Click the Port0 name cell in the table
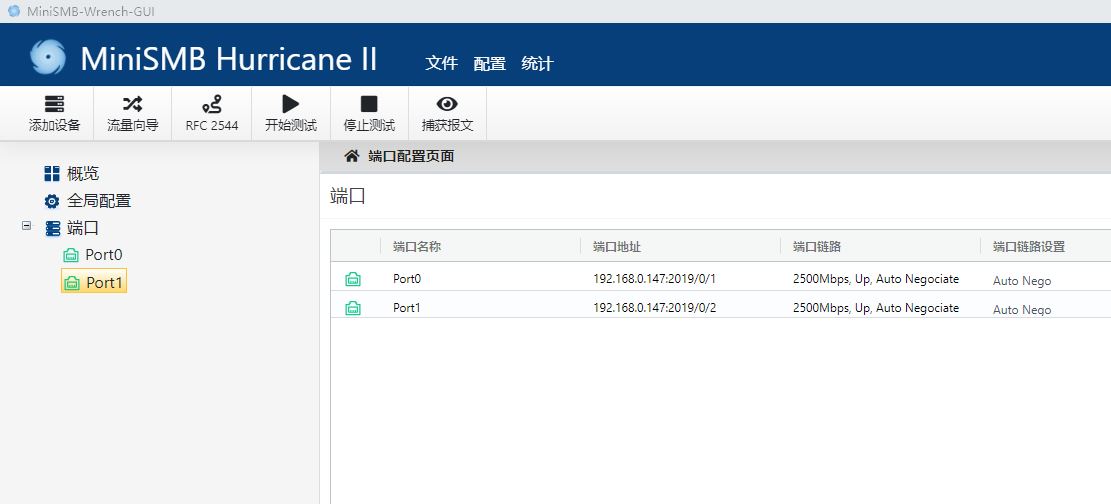 [407, 279]
